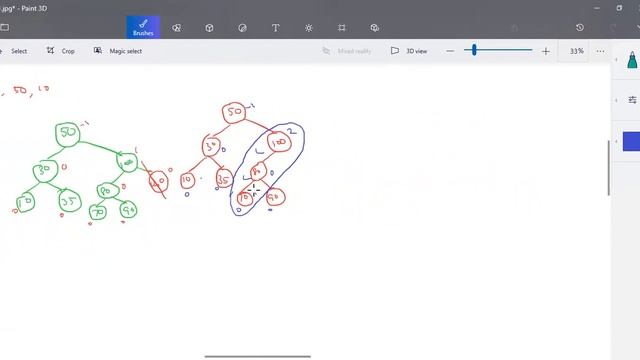This screenshot has width=640, height=360.
Task: Zoom out with the minus button
Action: pos(450,51)
